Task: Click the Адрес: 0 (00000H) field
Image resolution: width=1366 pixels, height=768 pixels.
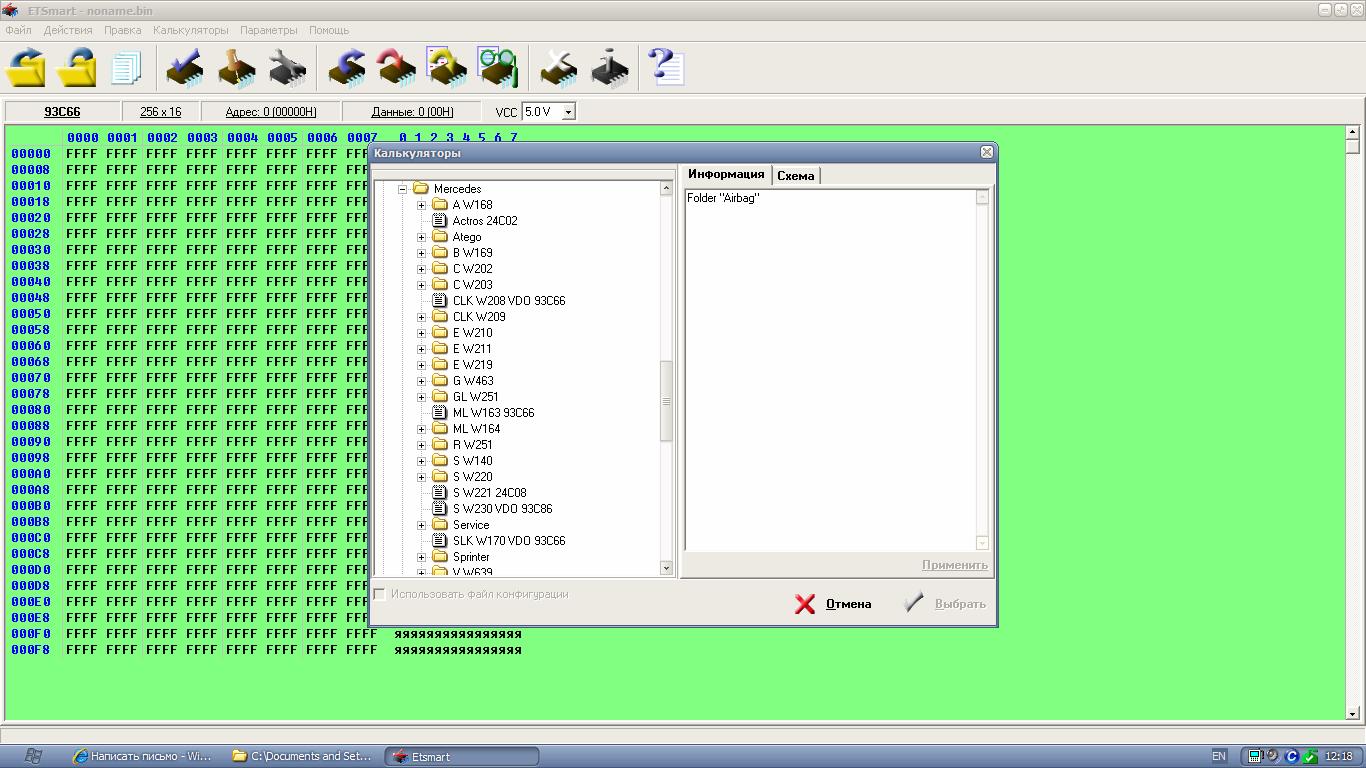Action: point(271,112)
